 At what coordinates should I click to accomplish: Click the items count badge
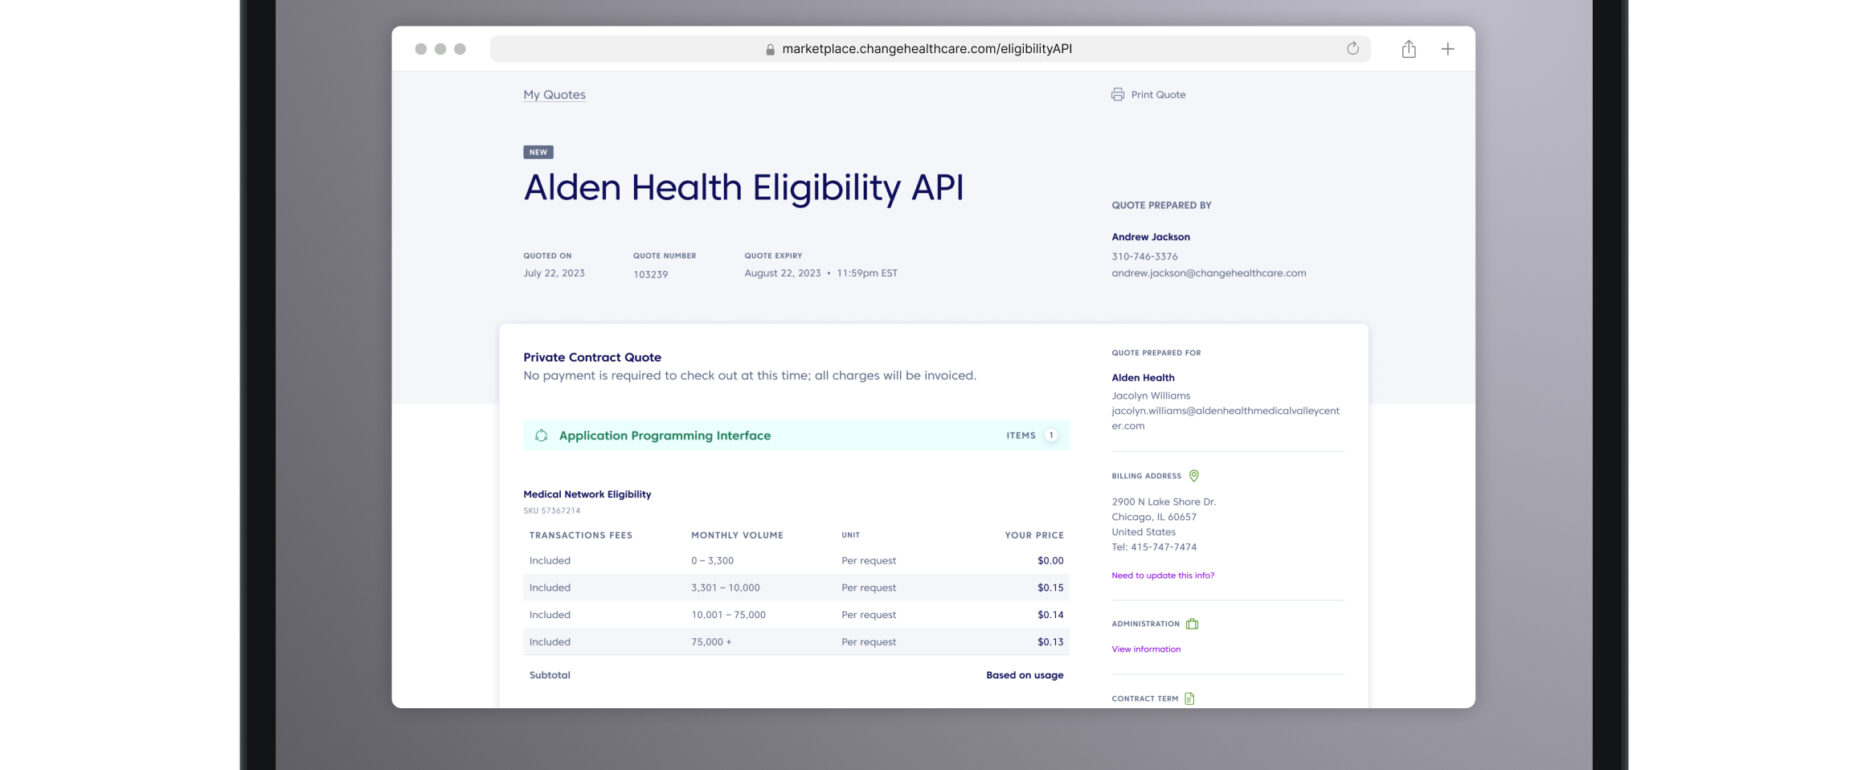click(x=1050, y=436)
